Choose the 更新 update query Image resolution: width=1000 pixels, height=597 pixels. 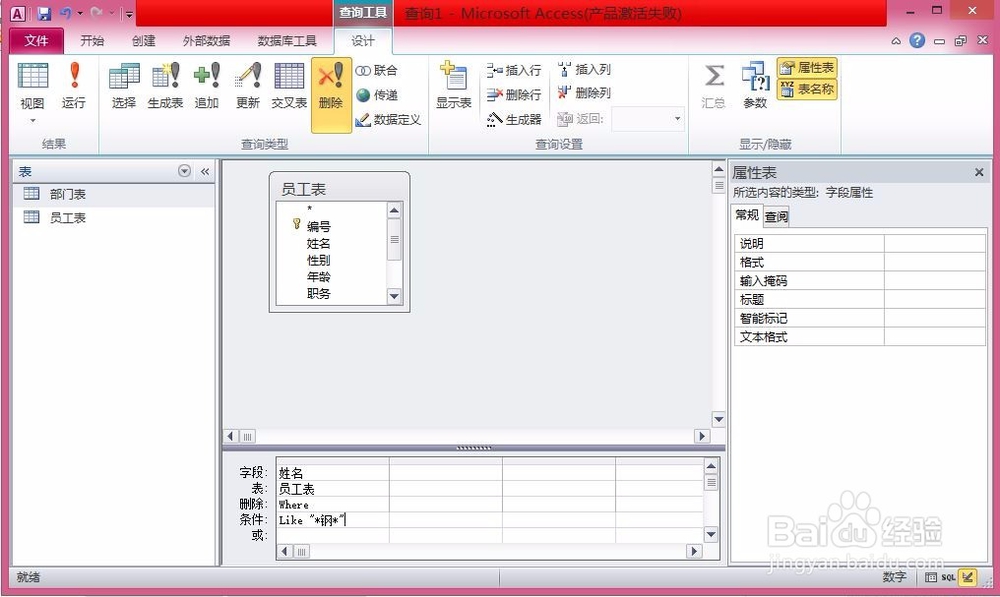pos(247,86)
